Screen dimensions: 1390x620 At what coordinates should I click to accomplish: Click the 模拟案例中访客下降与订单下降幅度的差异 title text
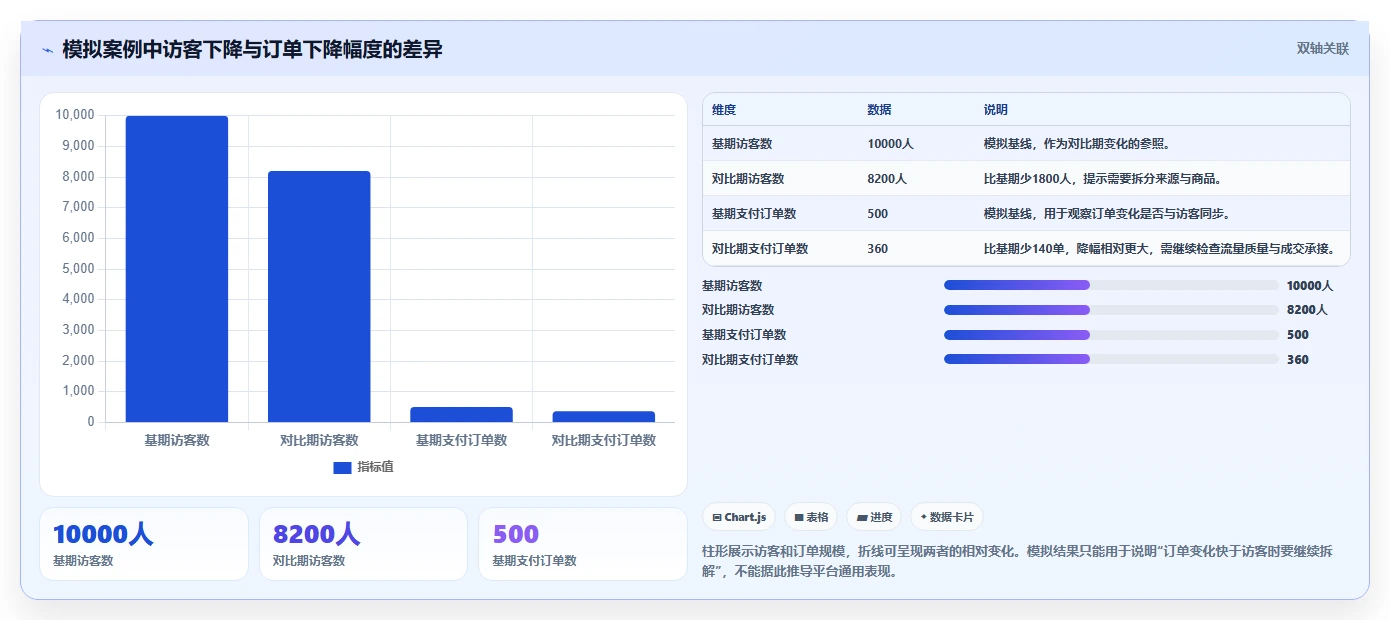(x=252, y=49)
